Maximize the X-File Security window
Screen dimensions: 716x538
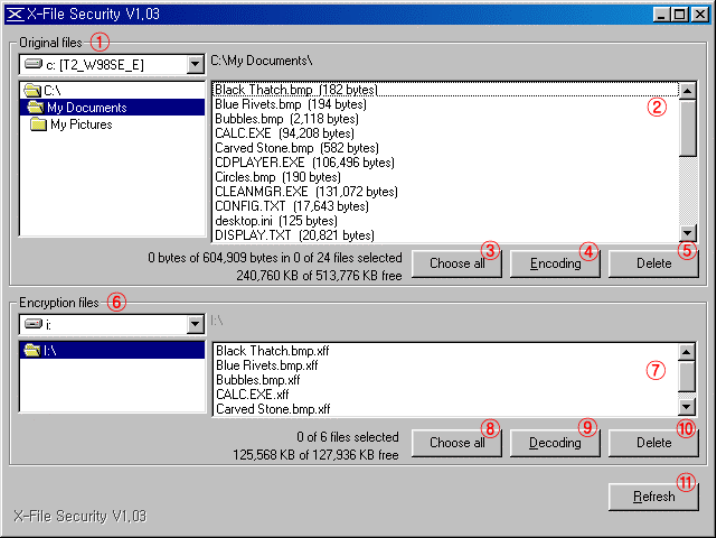pos(679,14)
